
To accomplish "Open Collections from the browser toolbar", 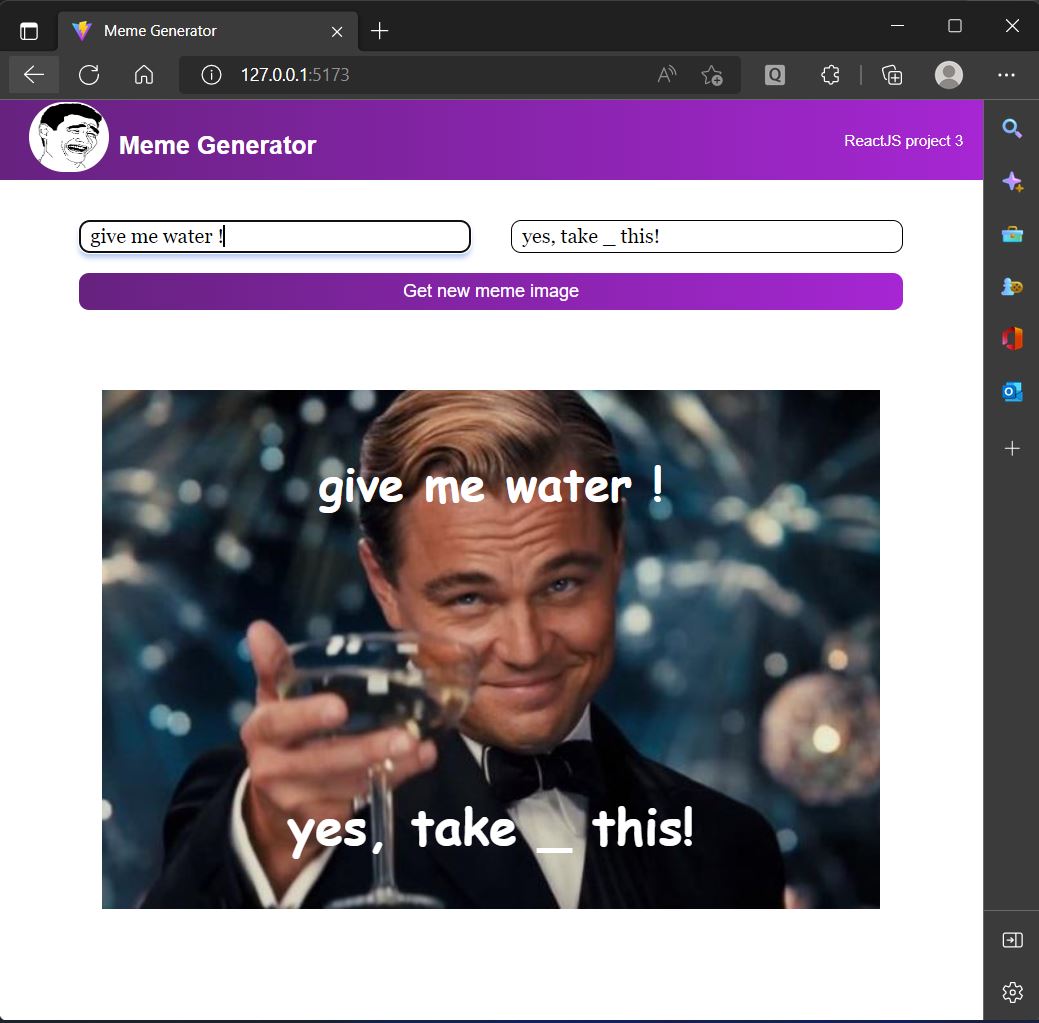I will tap(891, 74).
